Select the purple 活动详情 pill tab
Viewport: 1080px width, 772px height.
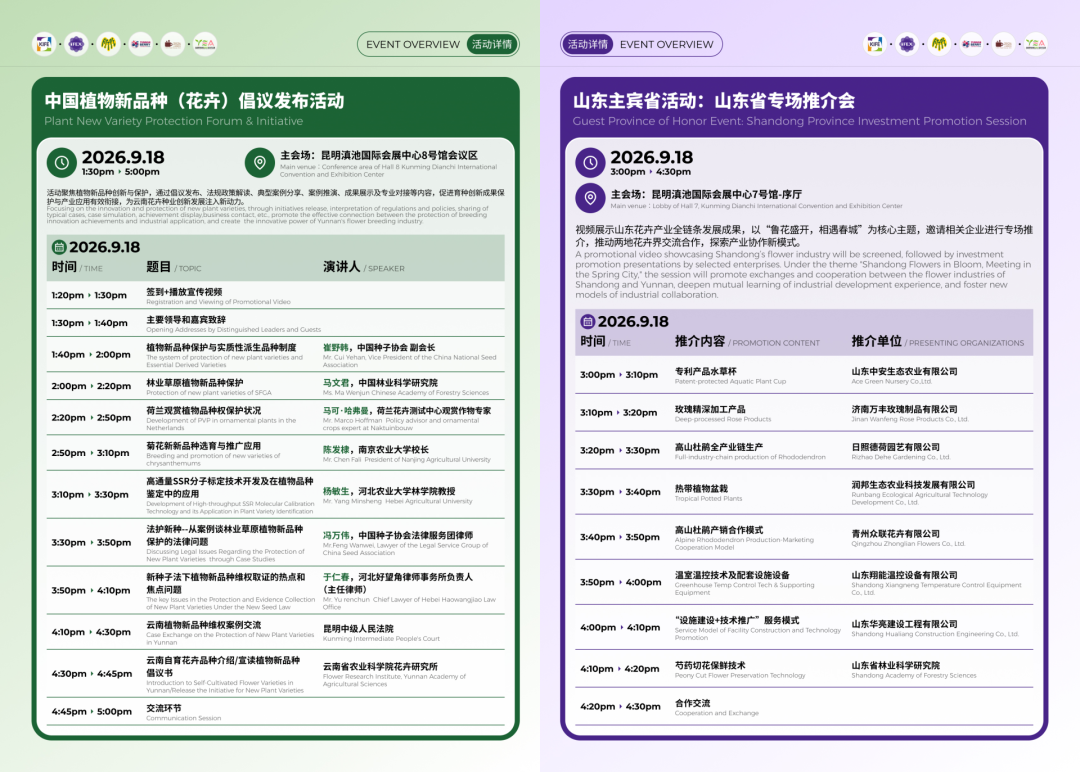click(x=588, y=44)
